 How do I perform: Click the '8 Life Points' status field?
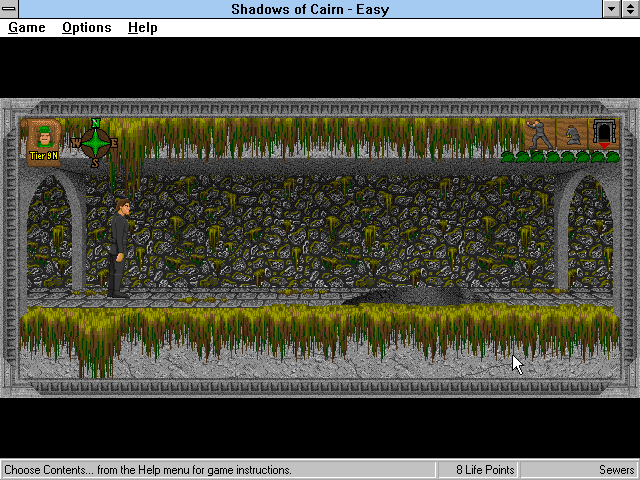pyautogui.click(x=478, y=470)
